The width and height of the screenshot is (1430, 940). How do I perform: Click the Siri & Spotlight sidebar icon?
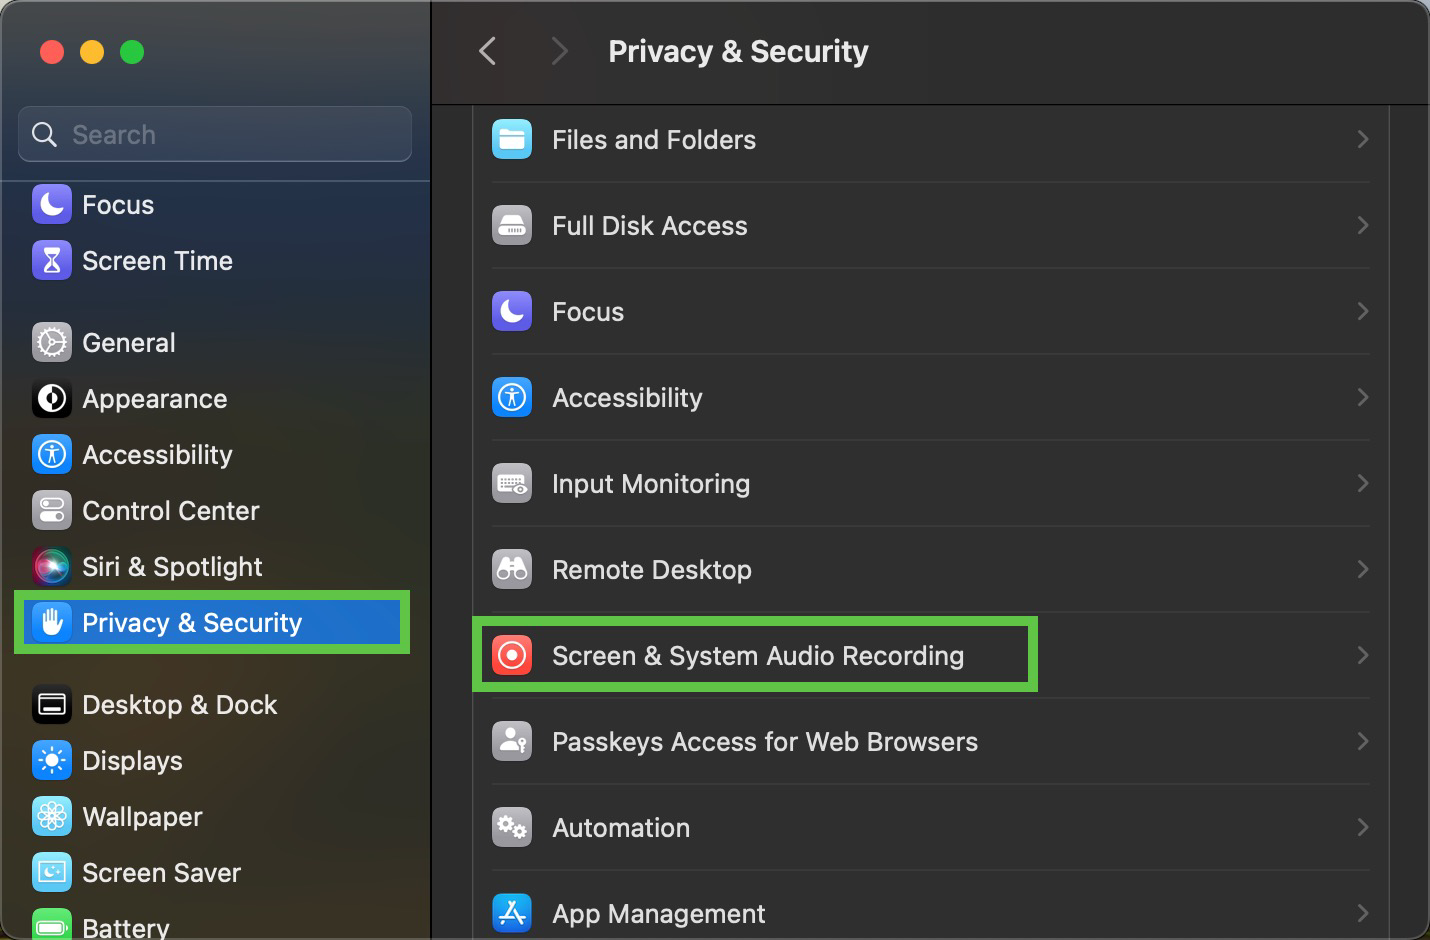[x=52, y=567]
